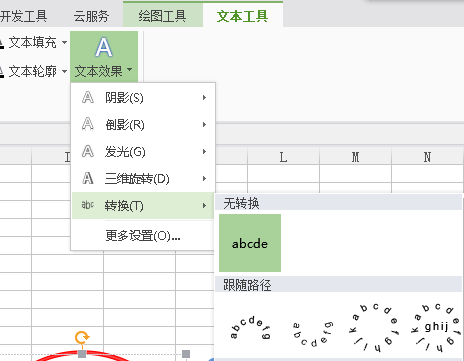Apply the downward arch path text effect
Viewport: 464px width, 361px height.
[x=313, y=334]
